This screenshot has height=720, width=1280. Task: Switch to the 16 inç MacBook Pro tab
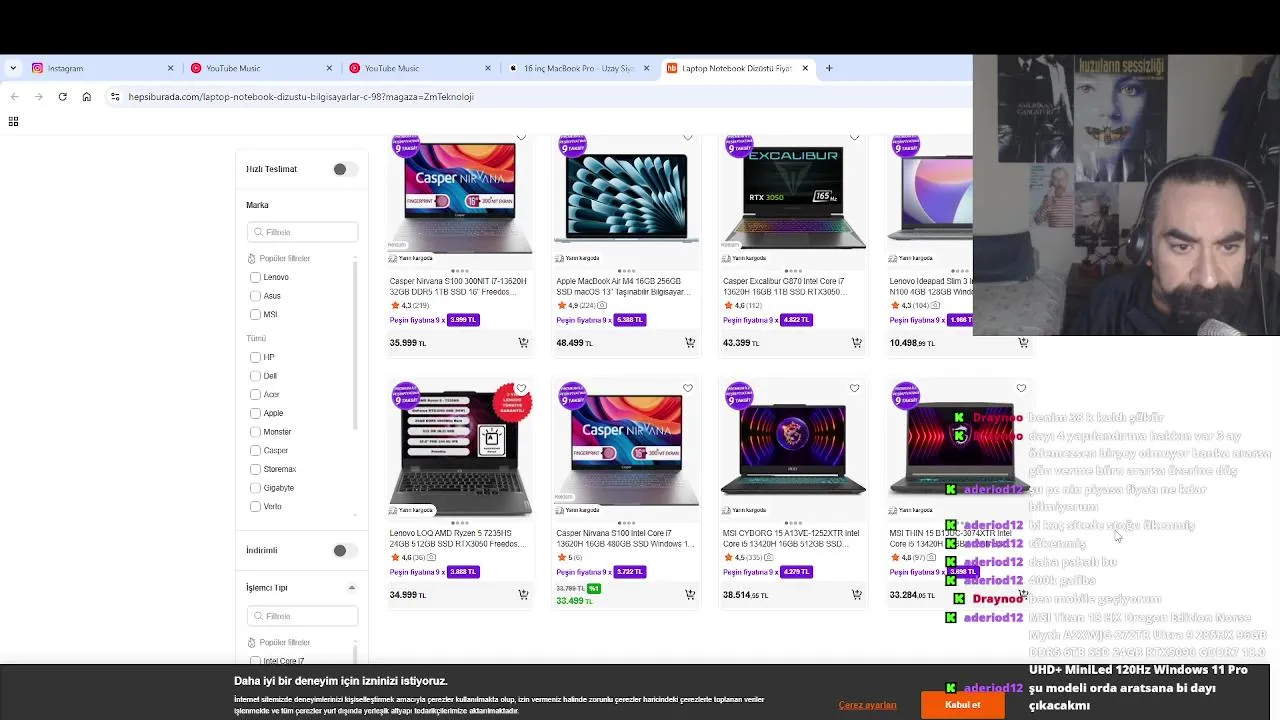(x=579, y=68)
